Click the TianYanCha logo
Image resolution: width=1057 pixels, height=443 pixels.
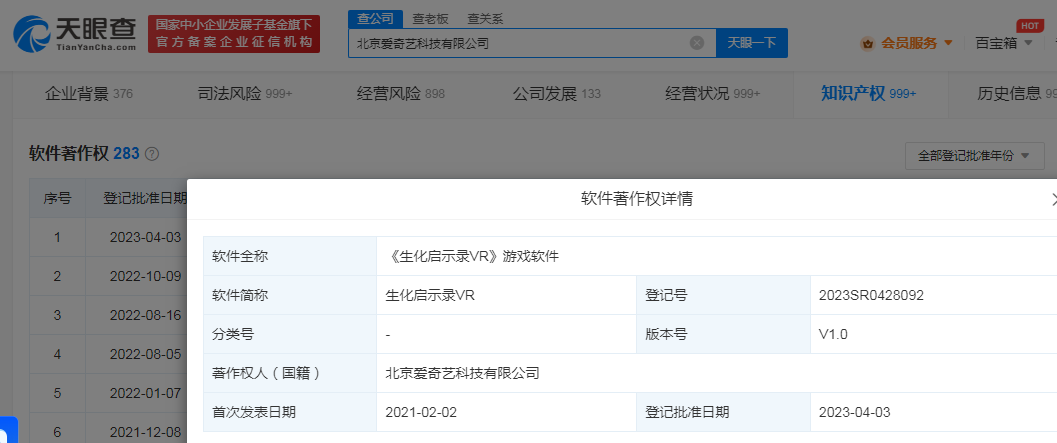tap(74, 34)
